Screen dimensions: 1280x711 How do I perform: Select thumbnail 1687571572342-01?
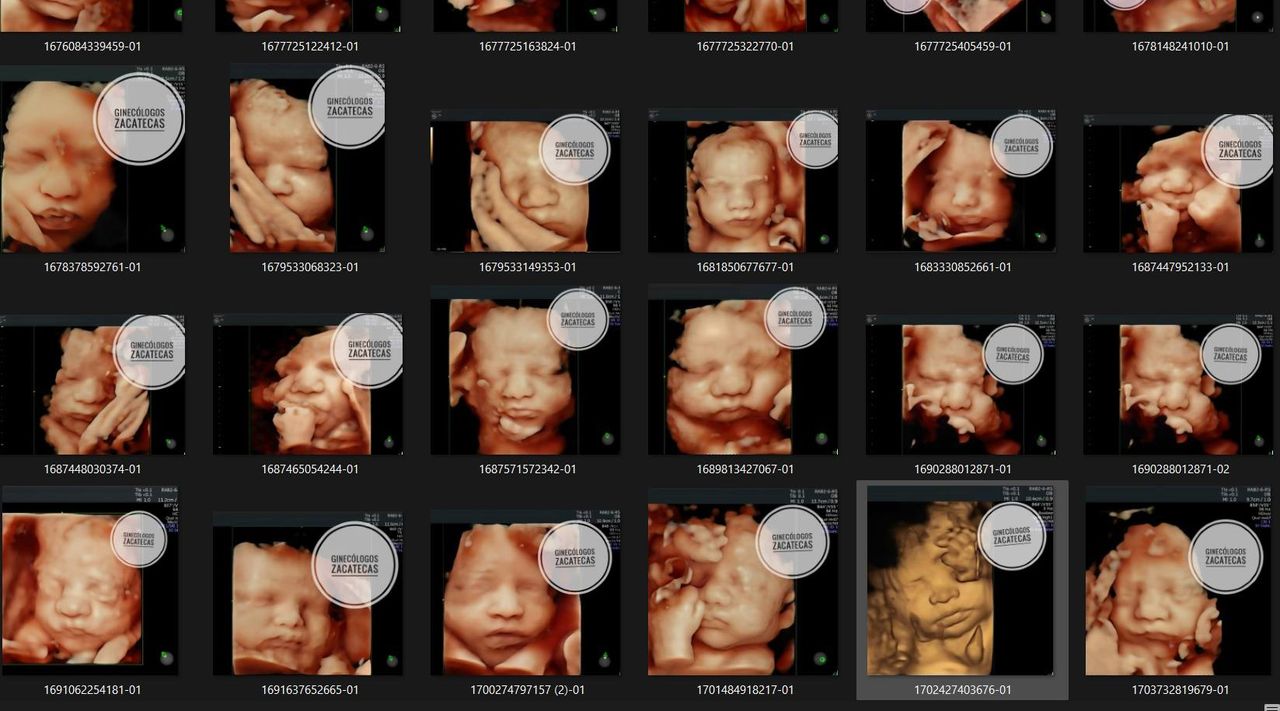pyautogui.click(x=525, y=370)
